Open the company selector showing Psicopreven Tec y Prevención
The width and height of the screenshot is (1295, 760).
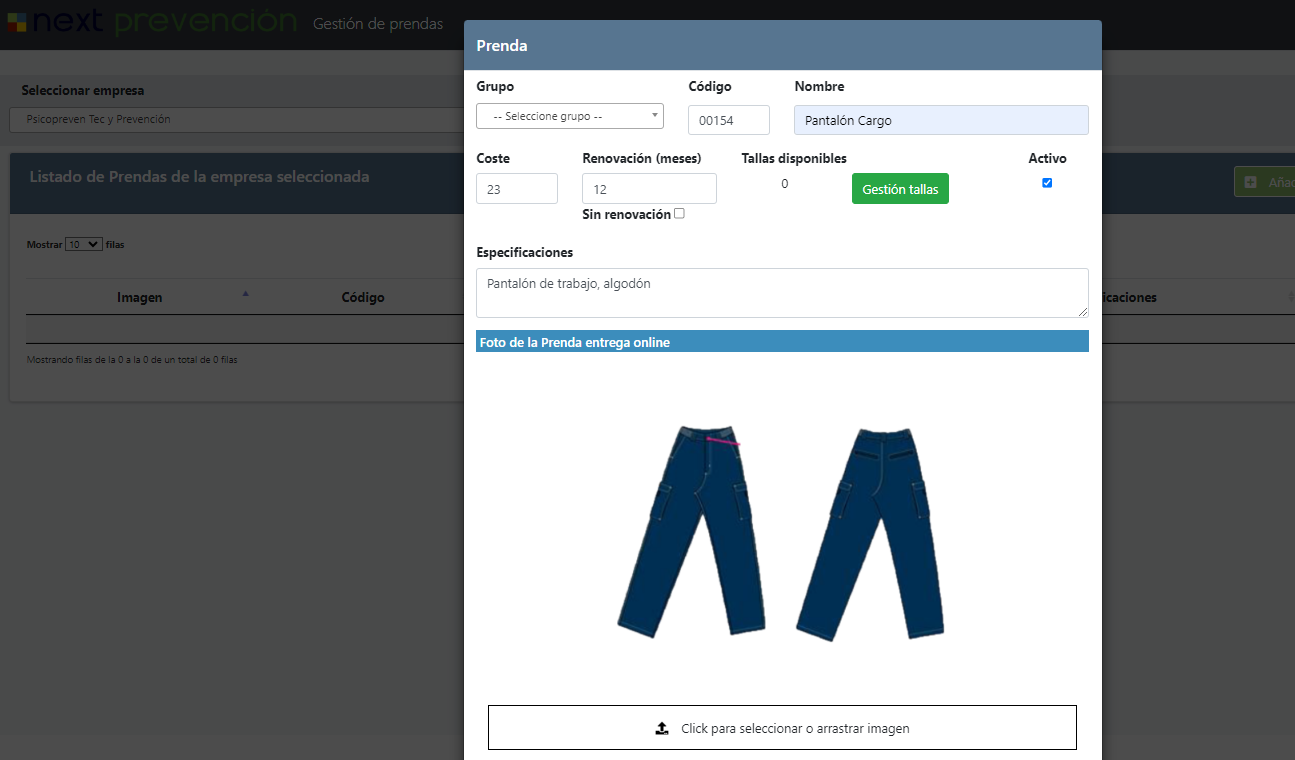pyautogui.click(x=236, y=119)
